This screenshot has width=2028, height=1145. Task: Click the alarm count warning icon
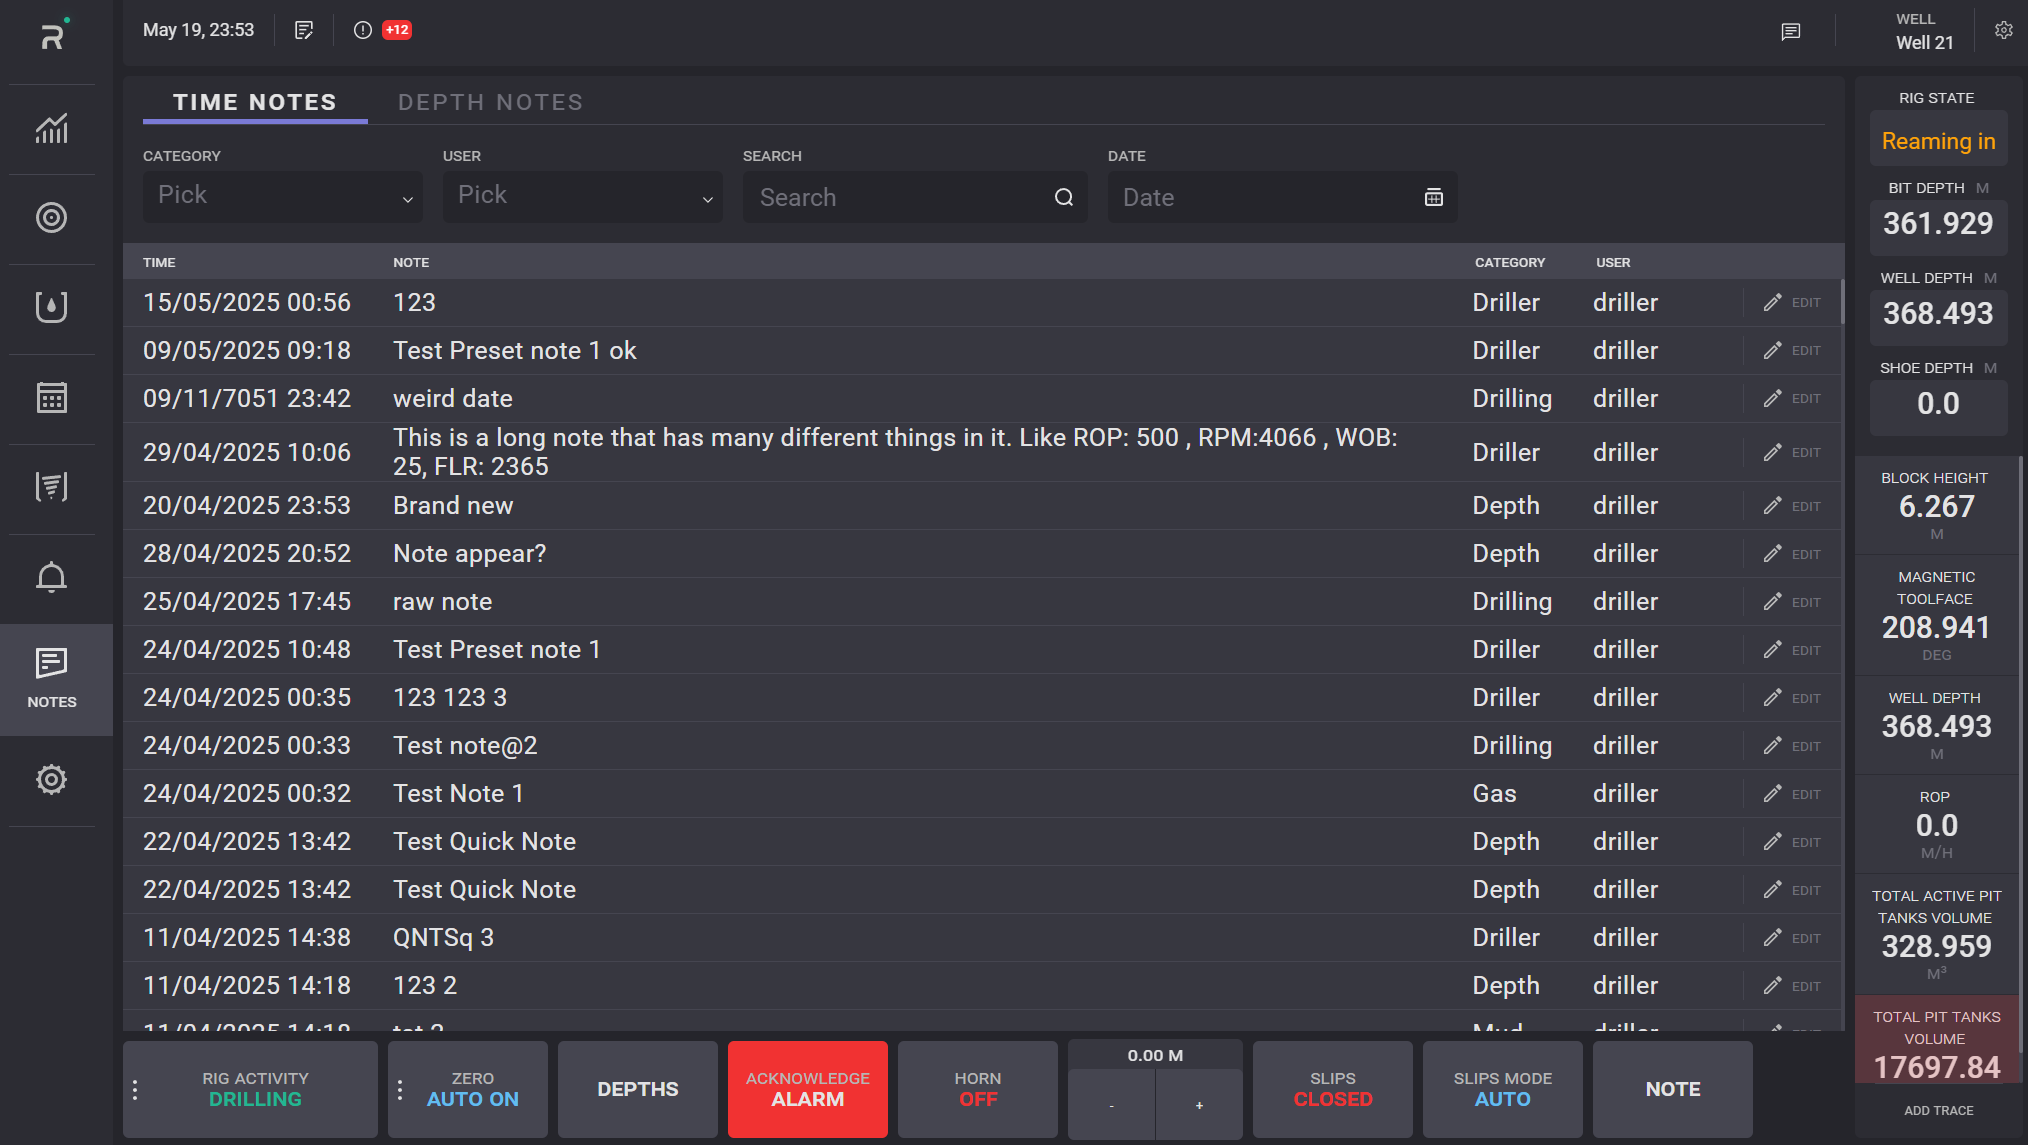363,30
